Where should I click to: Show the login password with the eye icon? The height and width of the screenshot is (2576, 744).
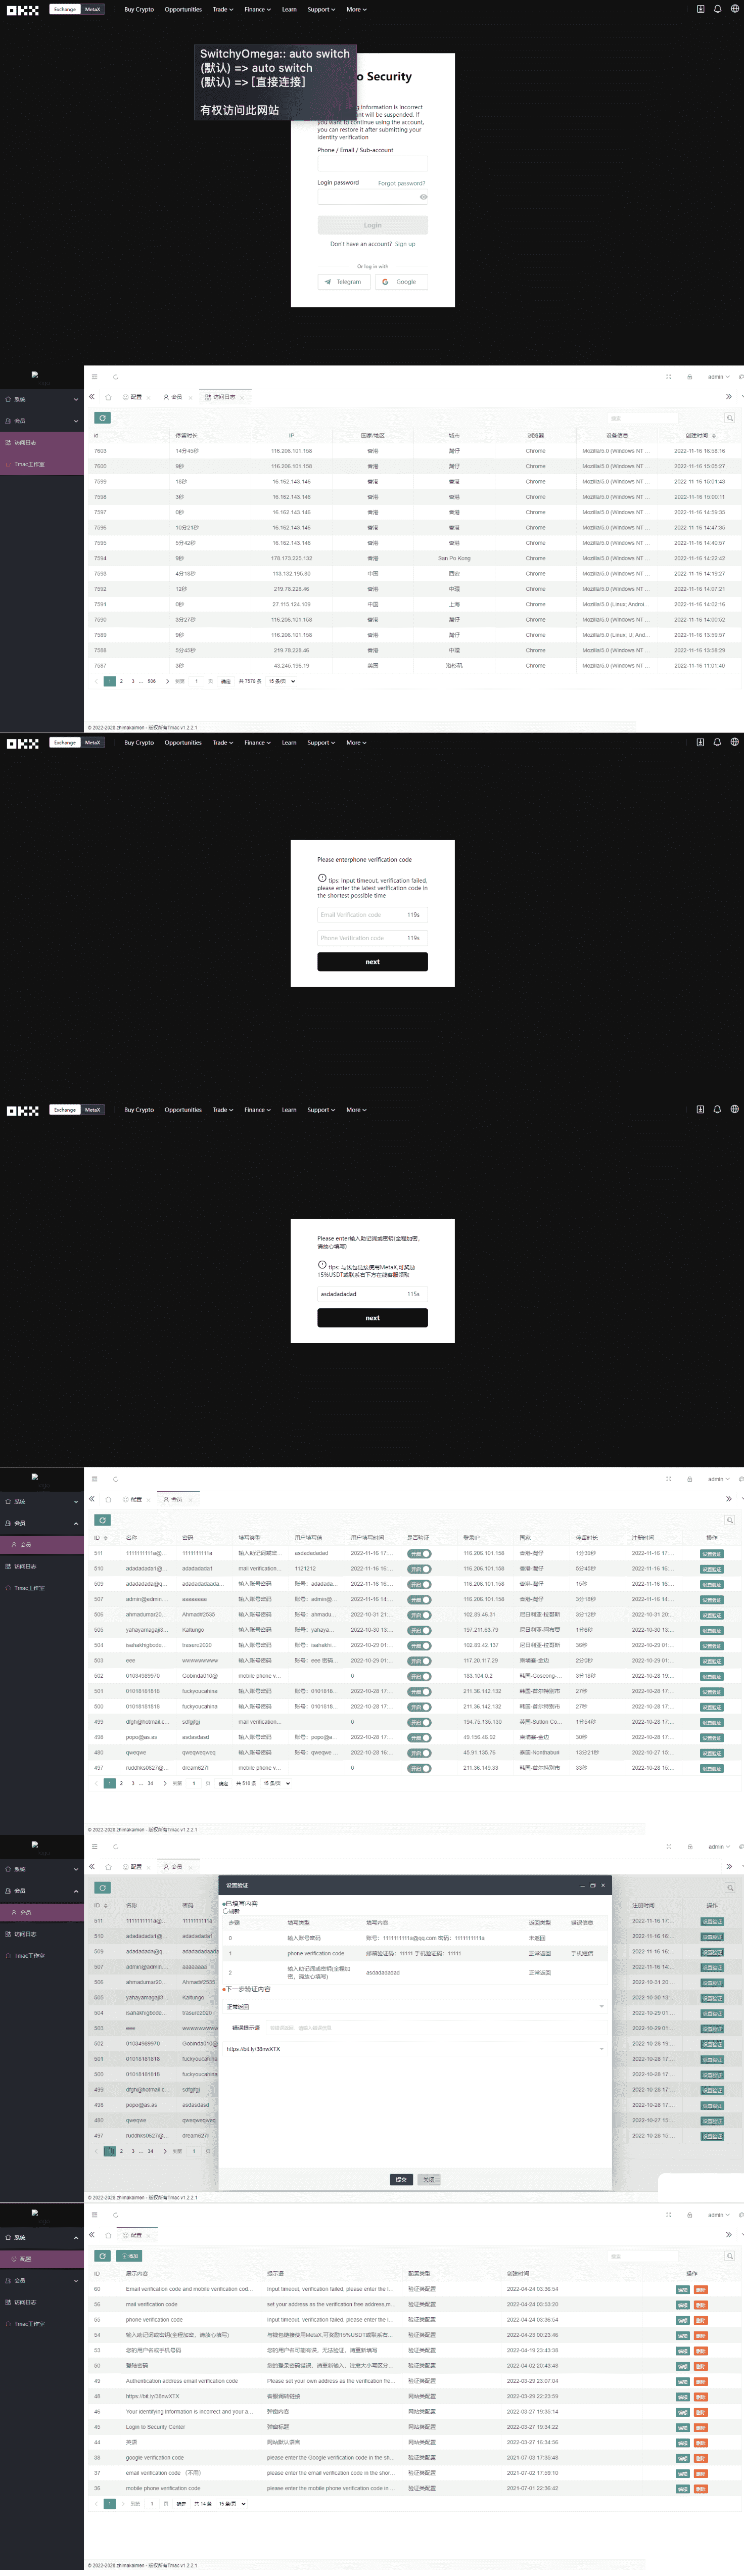(x=423, y=197)
